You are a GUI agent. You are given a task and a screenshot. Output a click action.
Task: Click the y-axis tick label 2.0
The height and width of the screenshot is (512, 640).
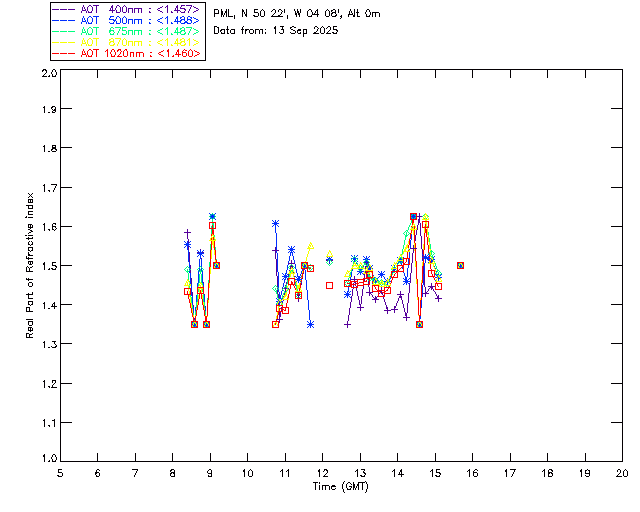coord(49,73)
